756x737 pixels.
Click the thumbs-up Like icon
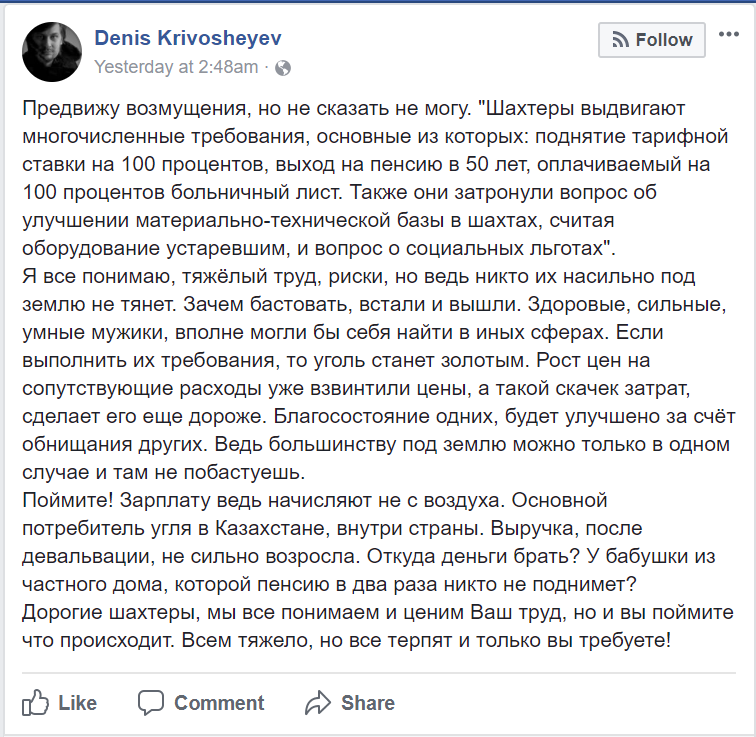(x=36, y=702)
